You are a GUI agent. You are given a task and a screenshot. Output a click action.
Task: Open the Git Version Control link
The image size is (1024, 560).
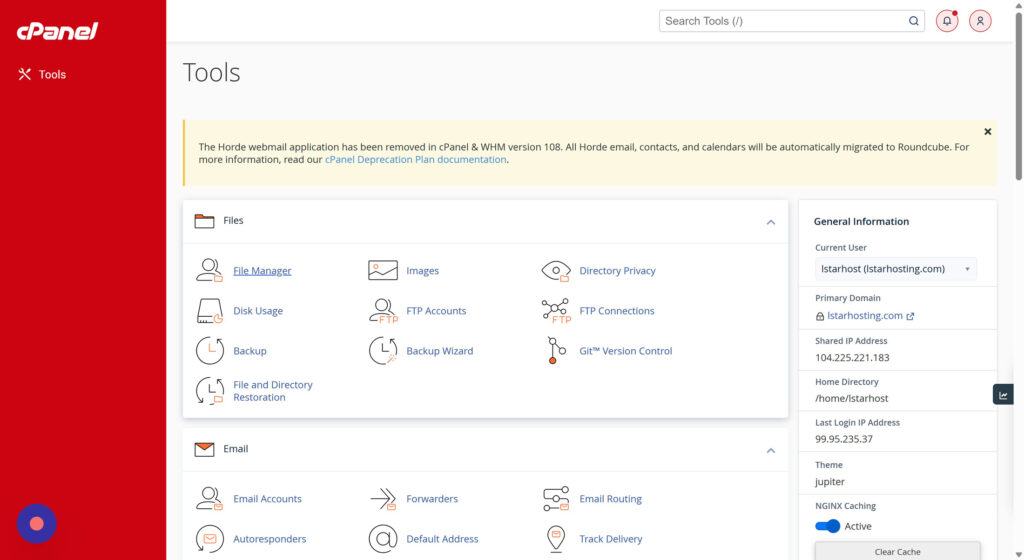tap(626, 351)
